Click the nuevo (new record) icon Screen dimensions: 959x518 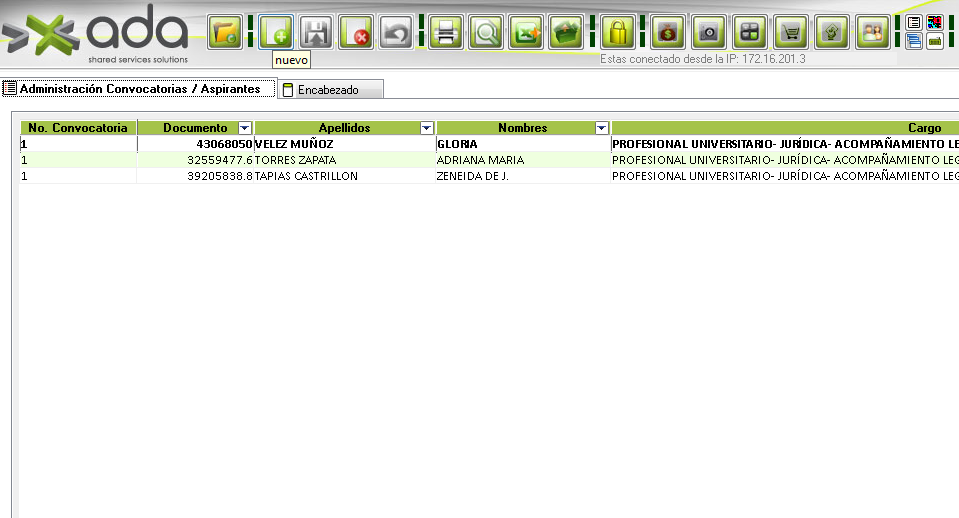(x=276, y=32)
